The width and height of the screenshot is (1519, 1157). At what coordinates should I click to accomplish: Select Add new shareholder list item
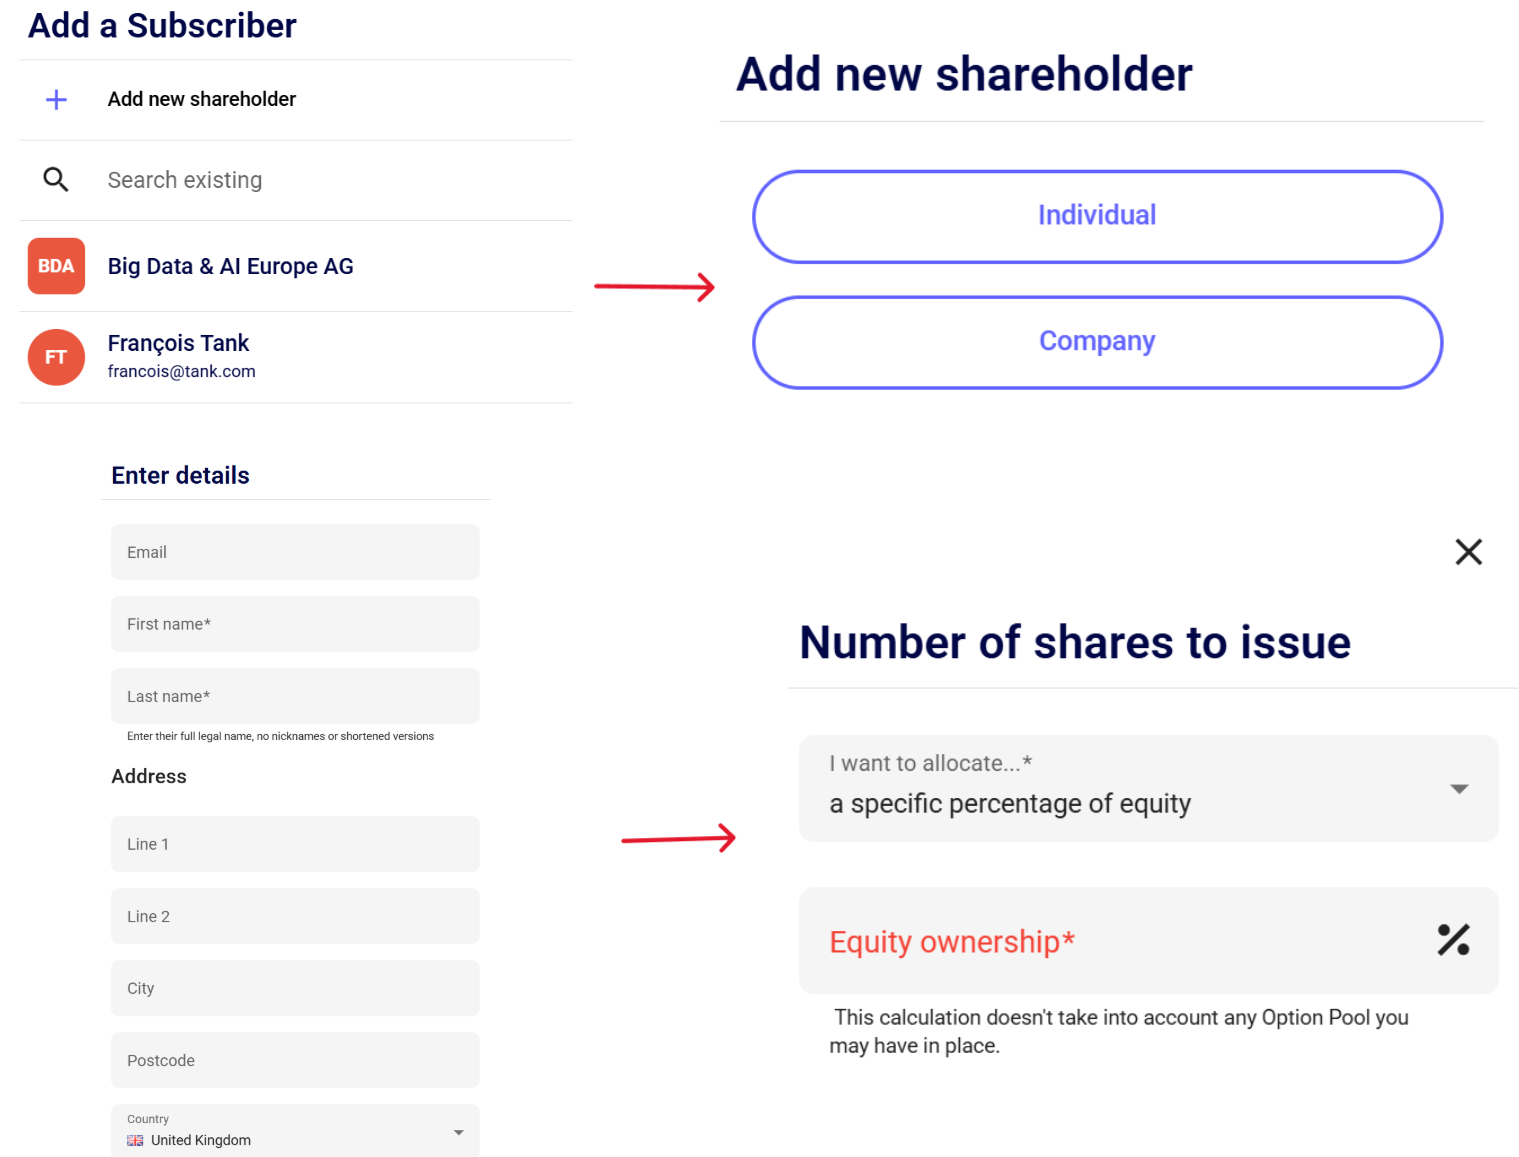click(x=202, y=99)
